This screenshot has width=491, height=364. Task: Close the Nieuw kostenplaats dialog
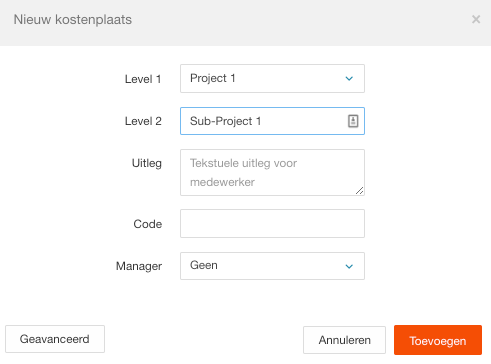point(476,19)
